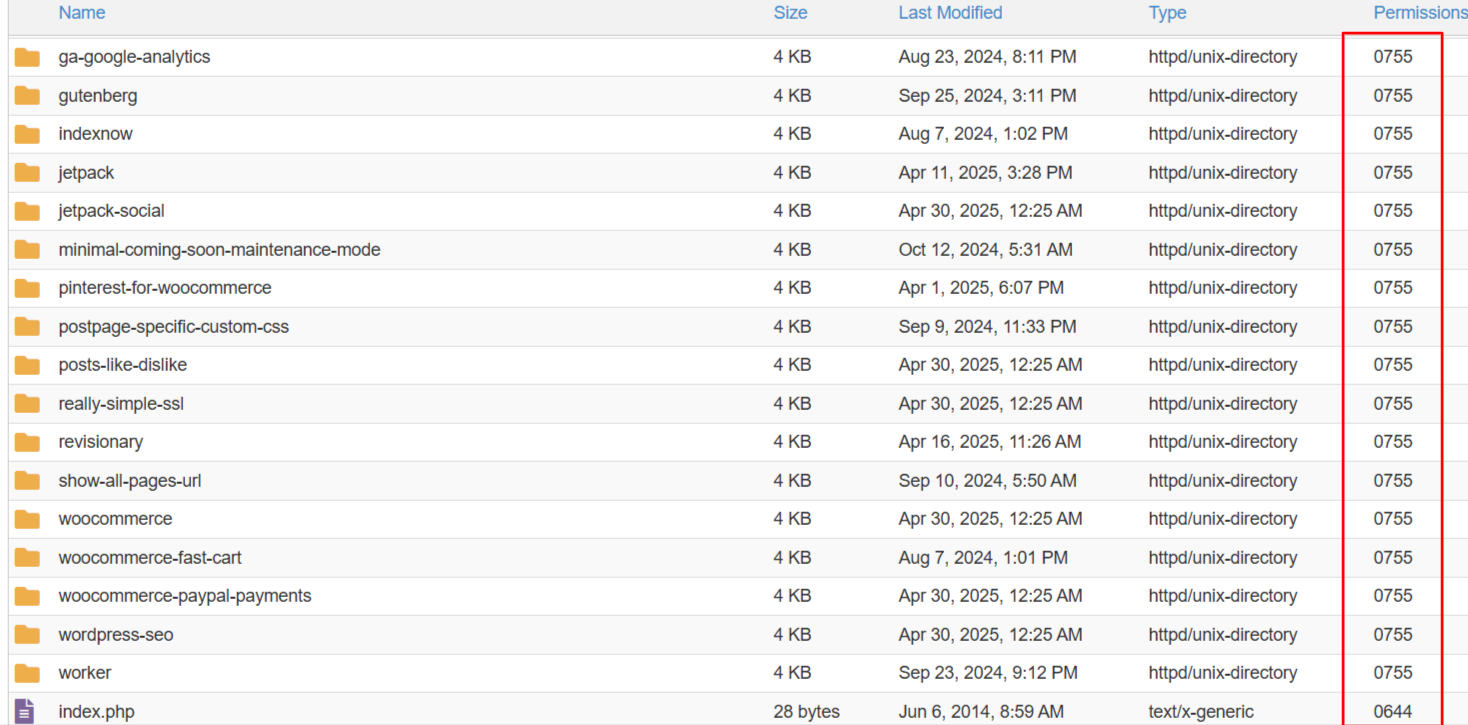Click the show-all-pages-url folder icon
This screenshot has height=725, width=1468.
coord(27,481)
